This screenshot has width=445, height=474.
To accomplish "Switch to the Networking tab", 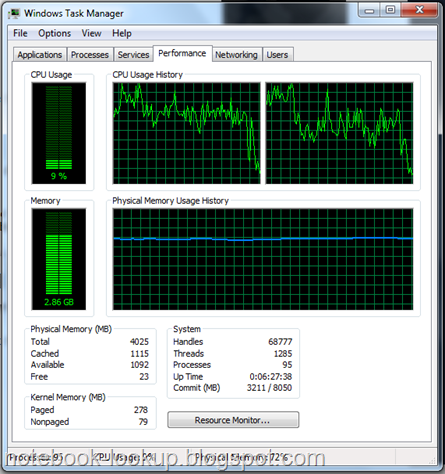I will [236, 55].
